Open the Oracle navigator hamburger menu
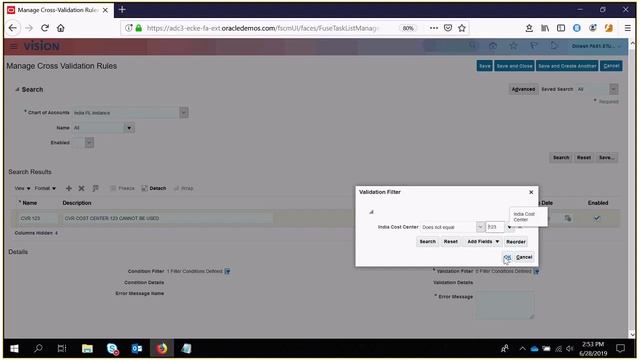This screenshot has width=640, height=360. (x=13, y=46)
